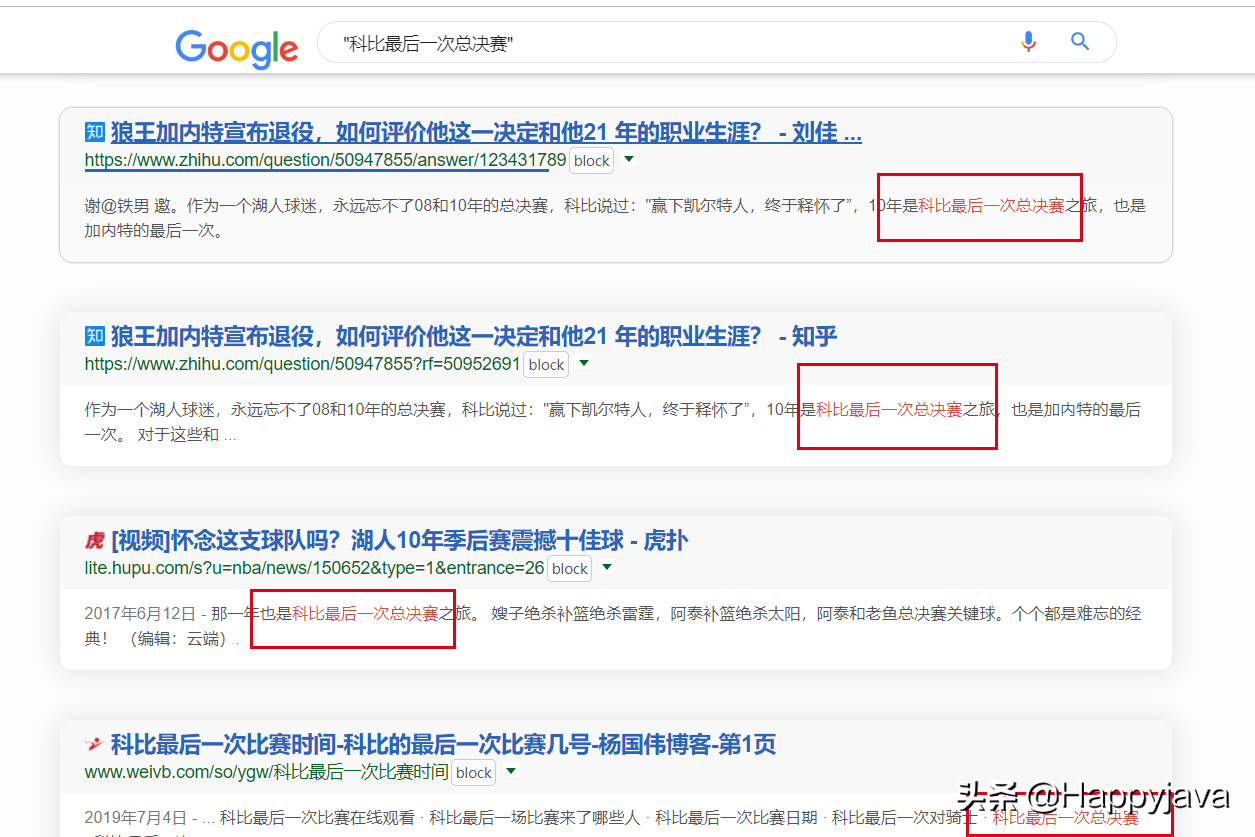The width and height of the screenshot is (1255, 837).
Task: Click snippet date 2017年6月12日
Action: (x=140, y=613)
